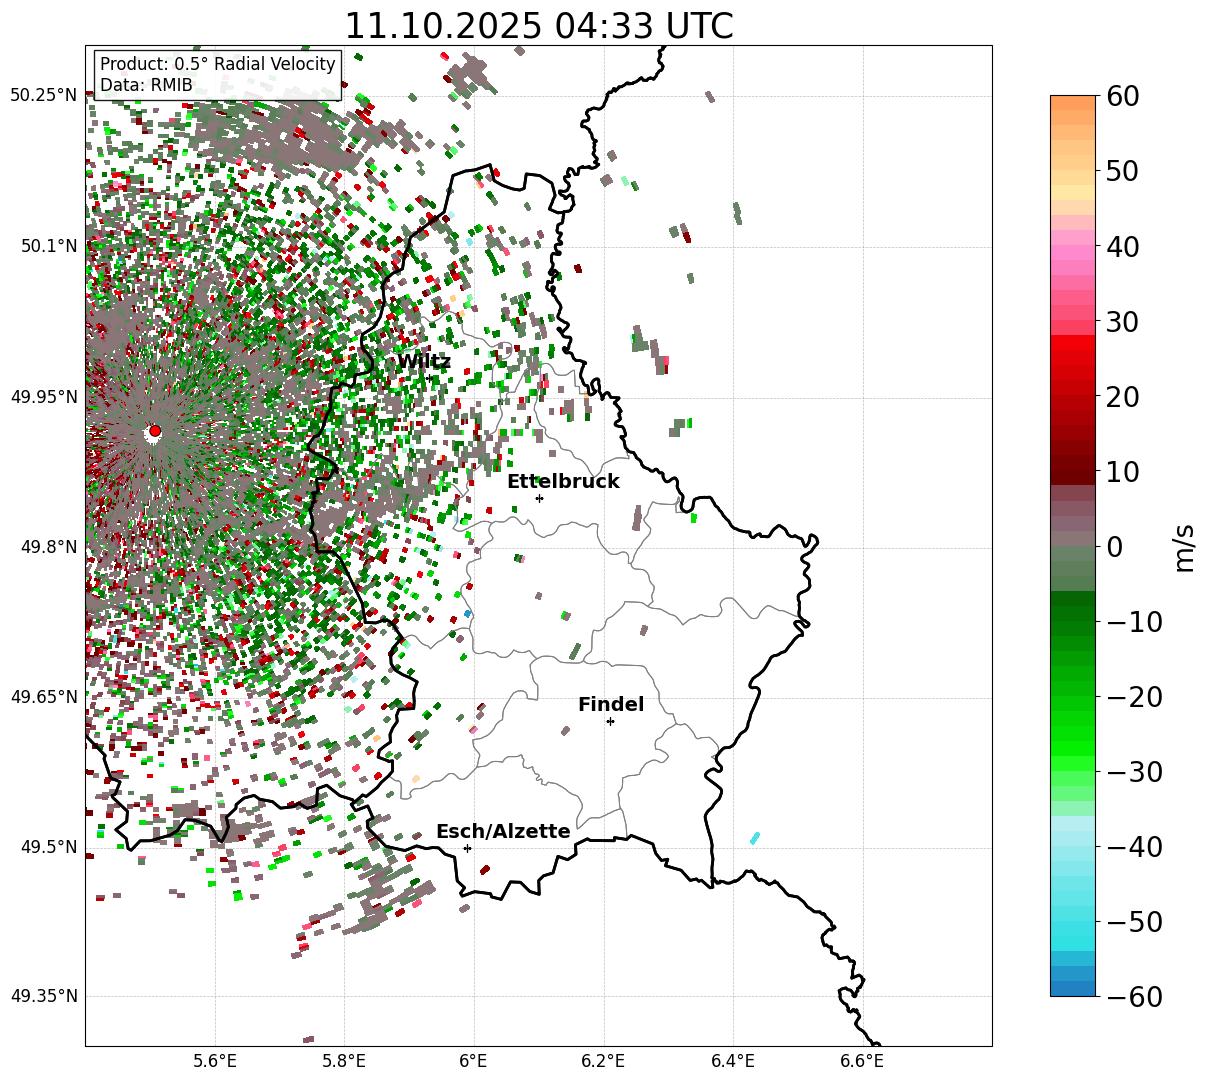Pick the bright green colorbar segment near −27

tap(1073, 748)
